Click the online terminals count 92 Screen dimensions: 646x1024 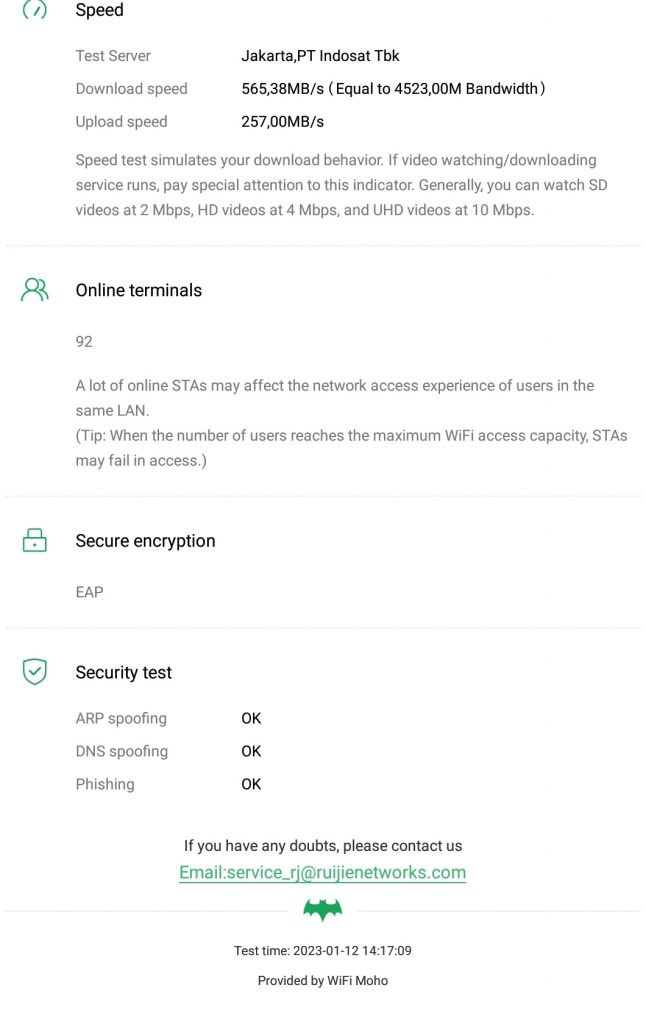[84, 342]
